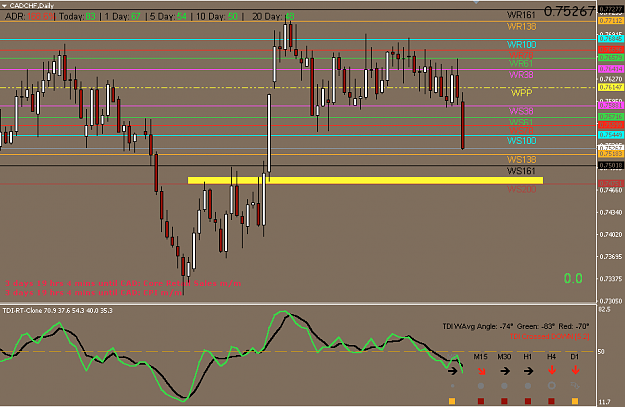
Task: Click the TDI WAvg Angle readout
Action: click(515, 326)
